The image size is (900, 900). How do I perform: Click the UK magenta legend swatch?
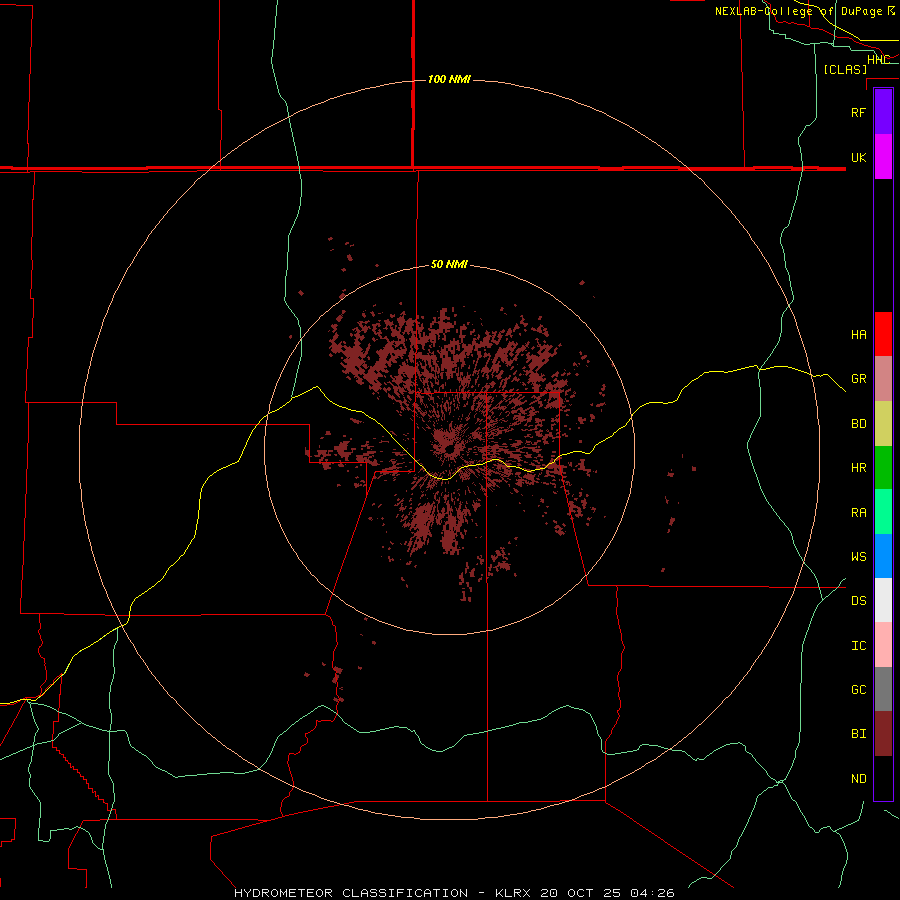[x=883, y=157]
